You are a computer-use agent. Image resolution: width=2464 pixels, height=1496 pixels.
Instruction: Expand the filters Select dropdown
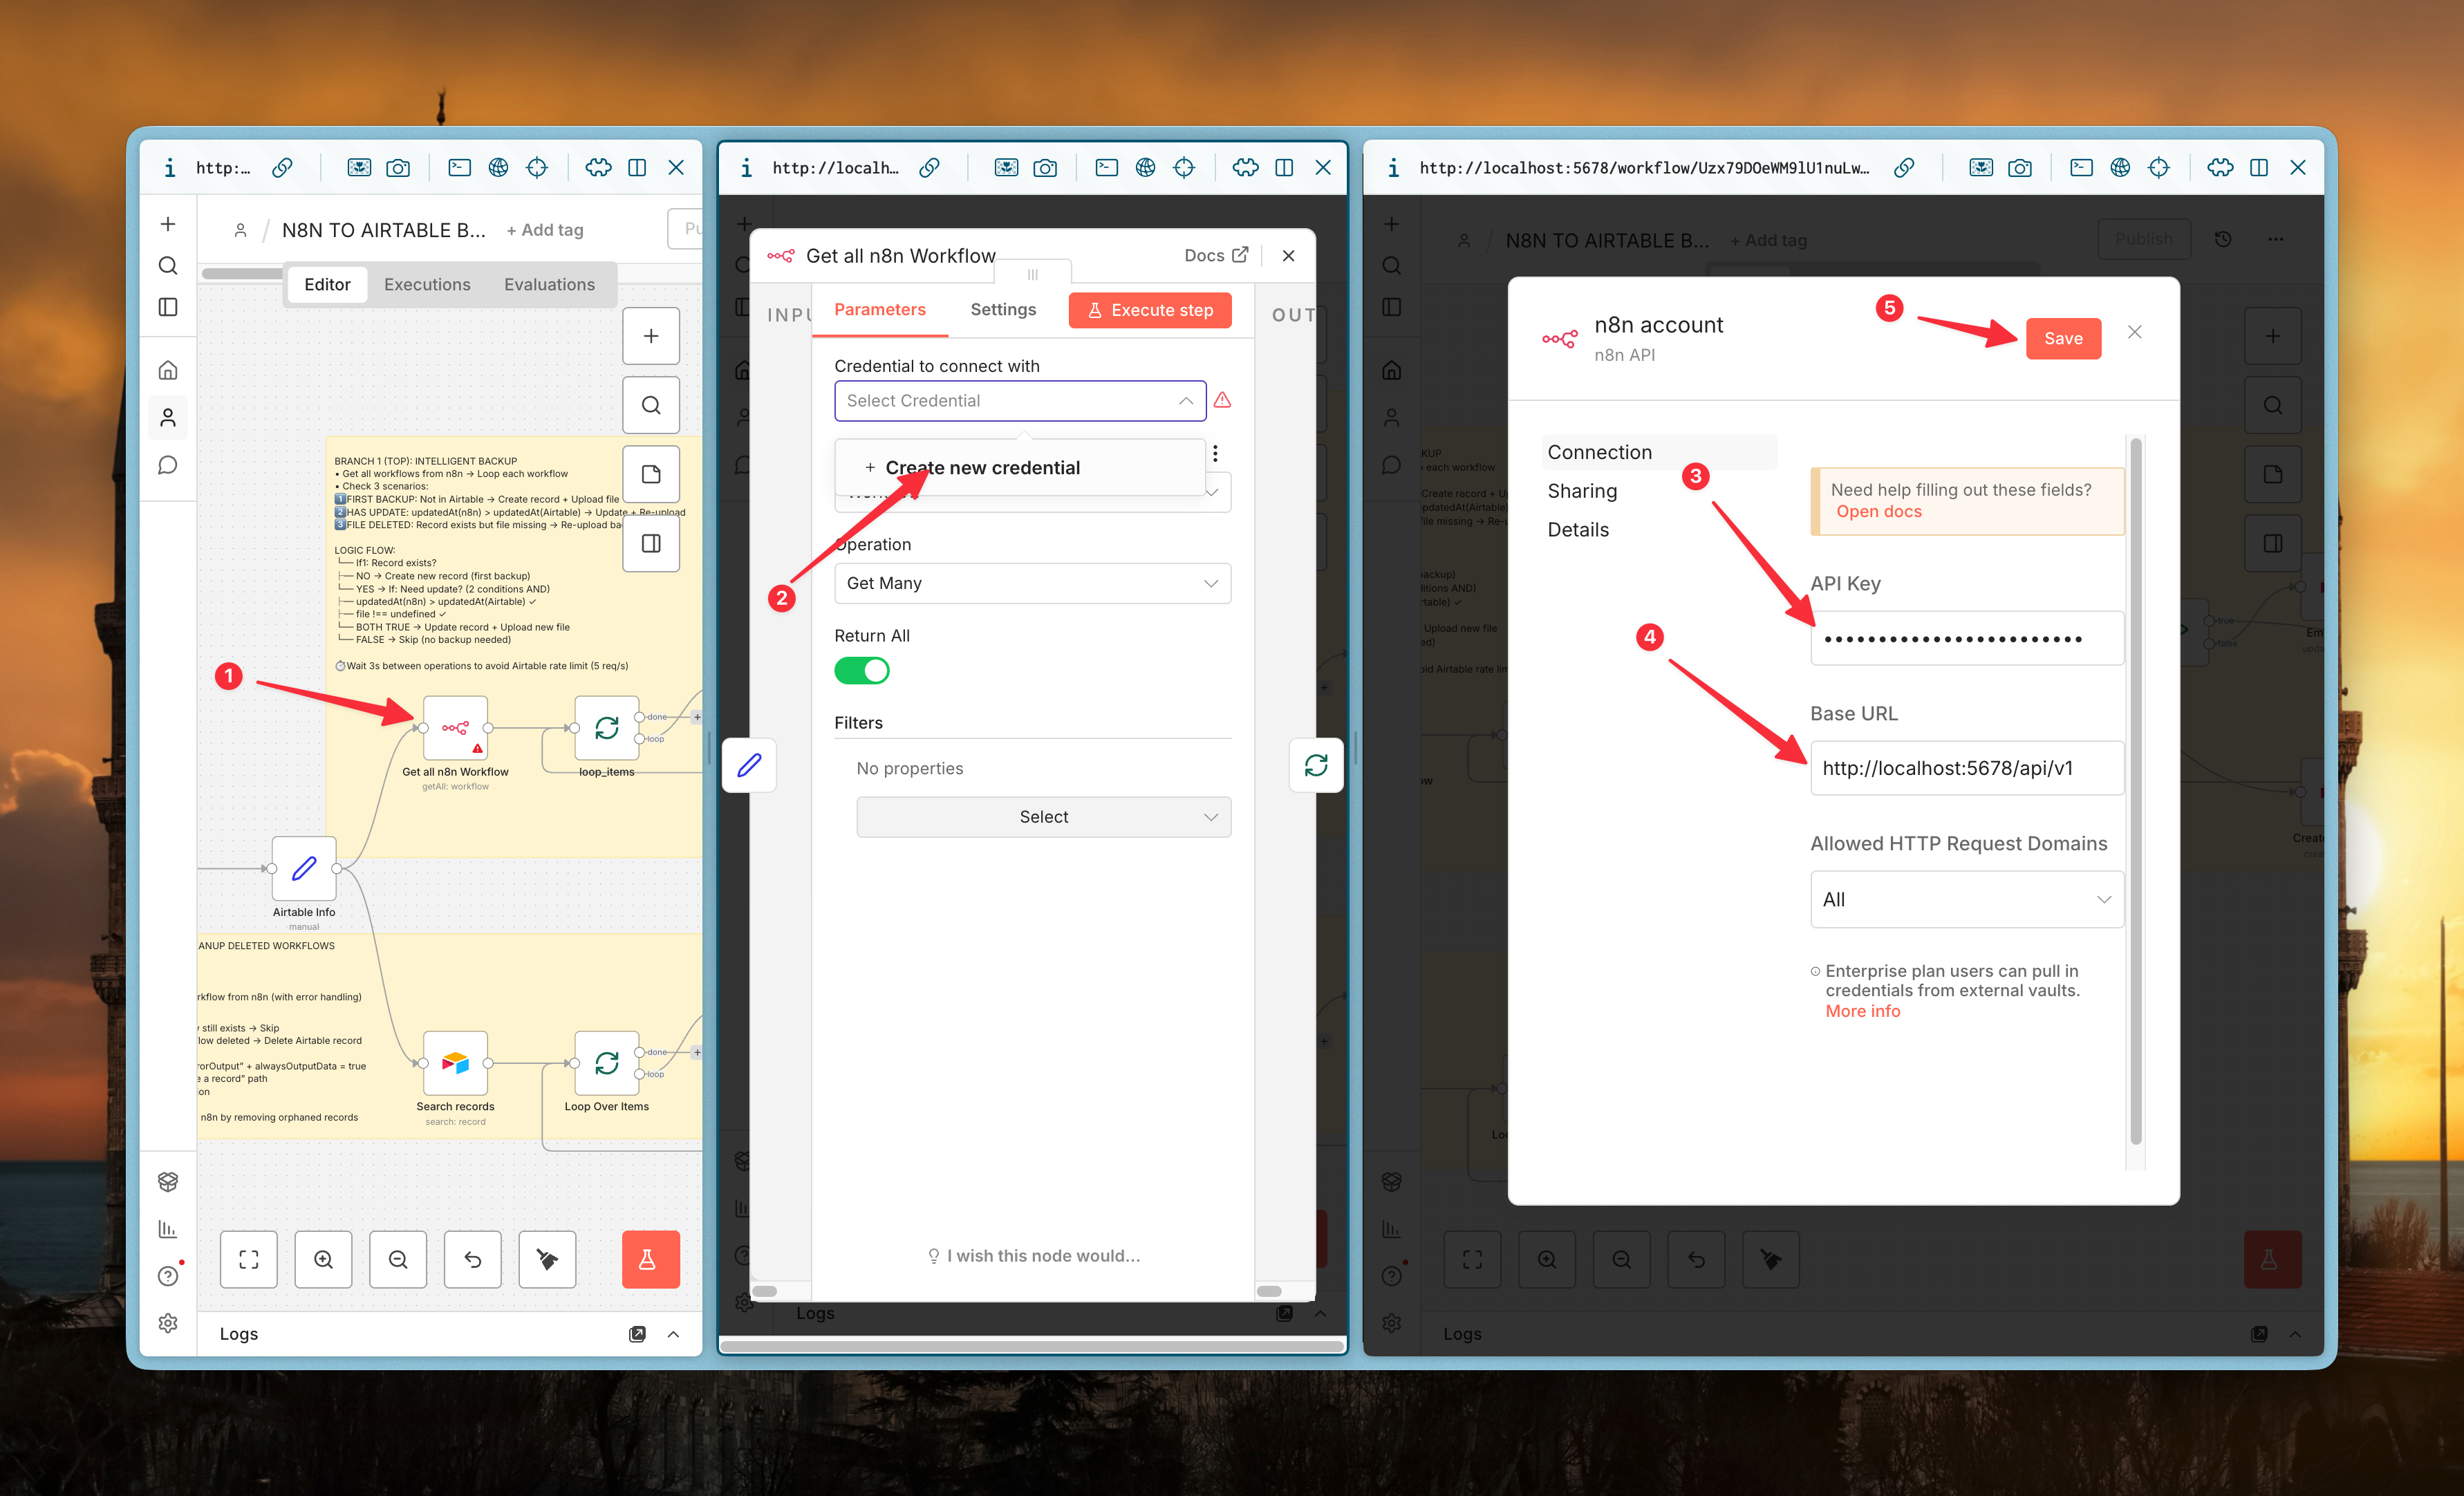(x=1043, y=817)
